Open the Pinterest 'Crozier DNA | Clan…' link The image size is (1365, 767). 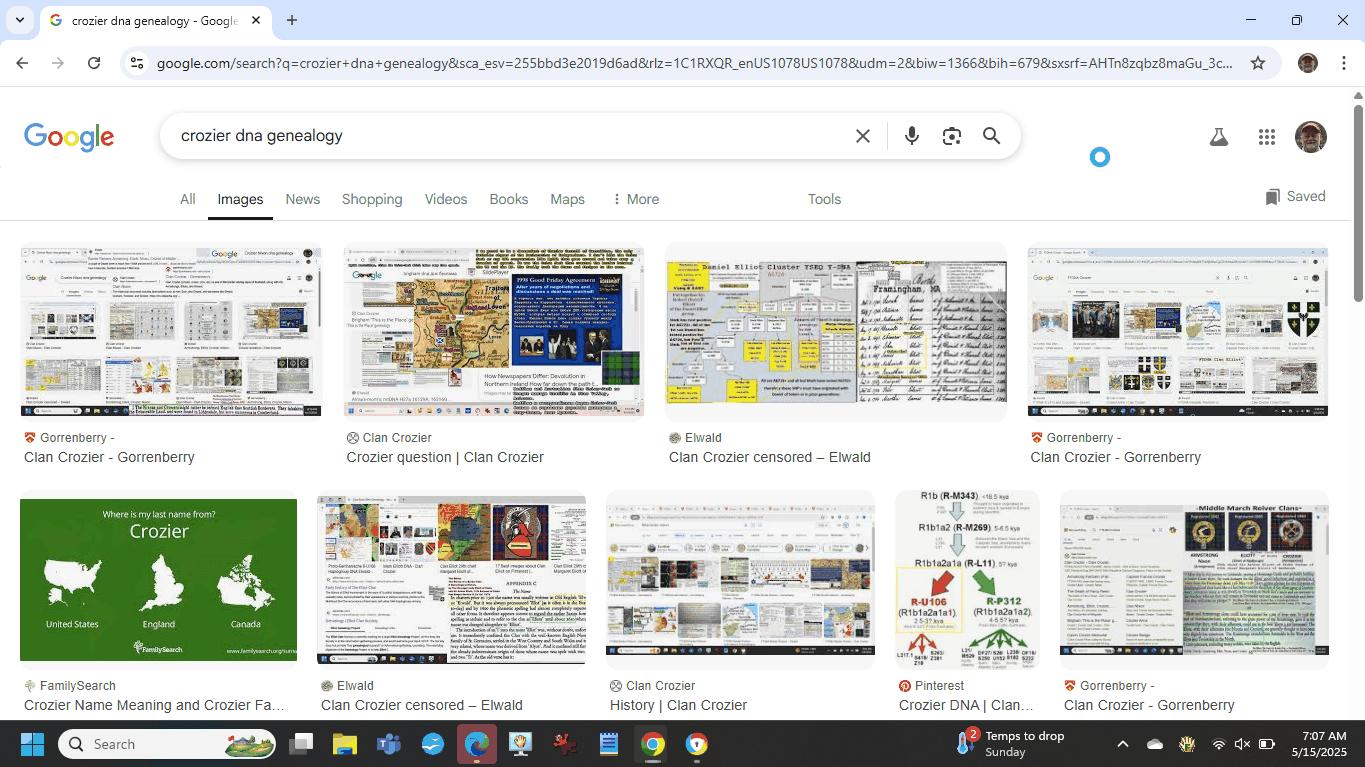(x=966, y=705)
